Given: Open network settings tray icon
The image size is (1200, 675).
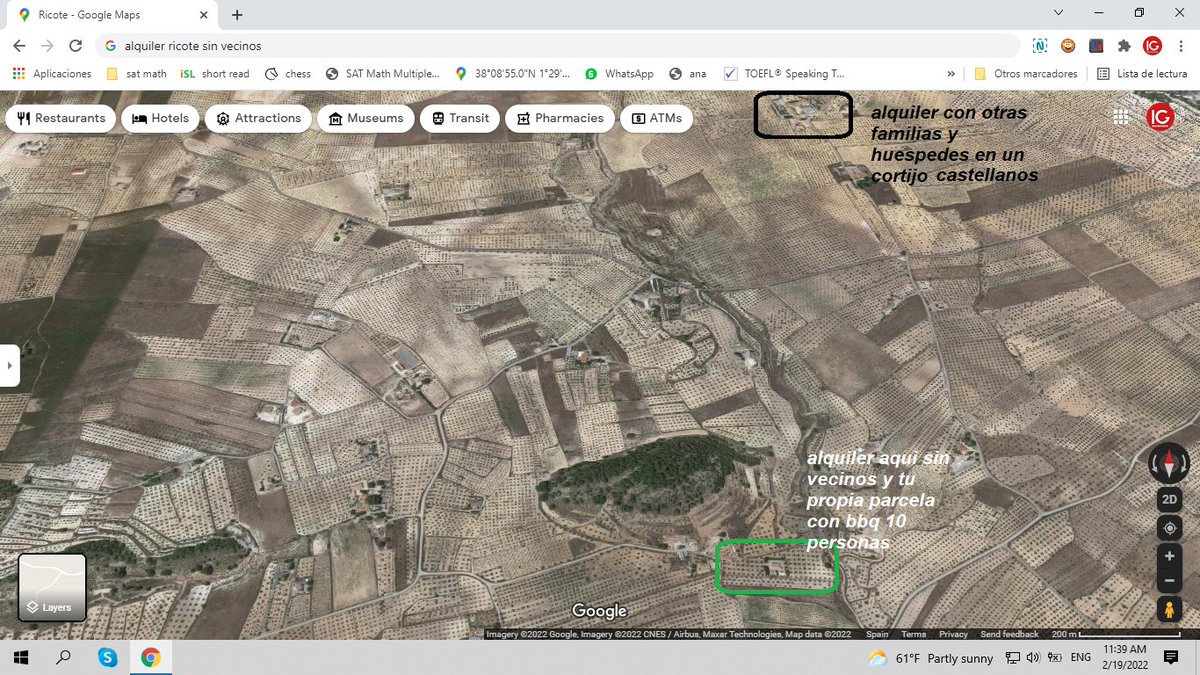Looking at the screenshot, I should tap(1012, 658).
